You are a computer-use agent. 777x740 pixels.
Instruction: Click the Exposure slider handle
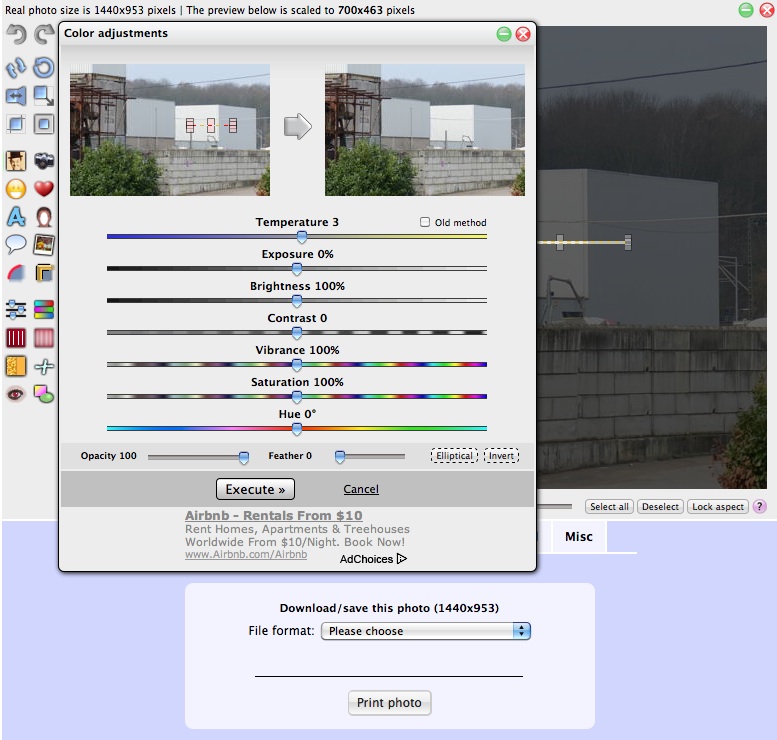(297, 269)
